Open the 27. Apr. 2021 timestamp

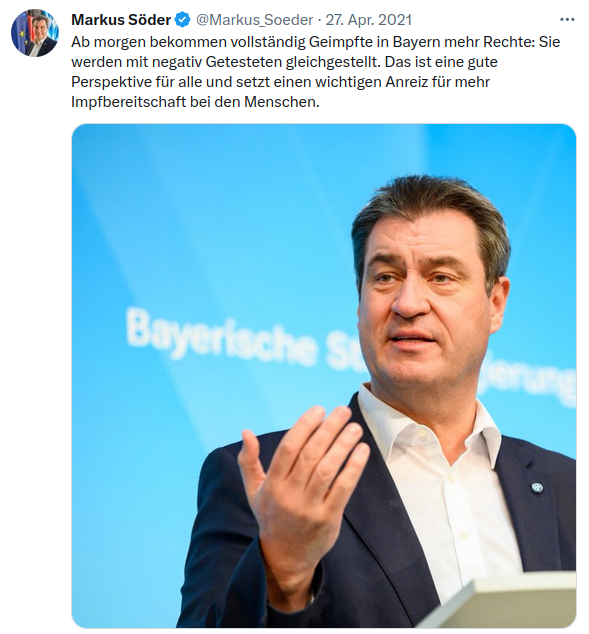pos(369,20)
